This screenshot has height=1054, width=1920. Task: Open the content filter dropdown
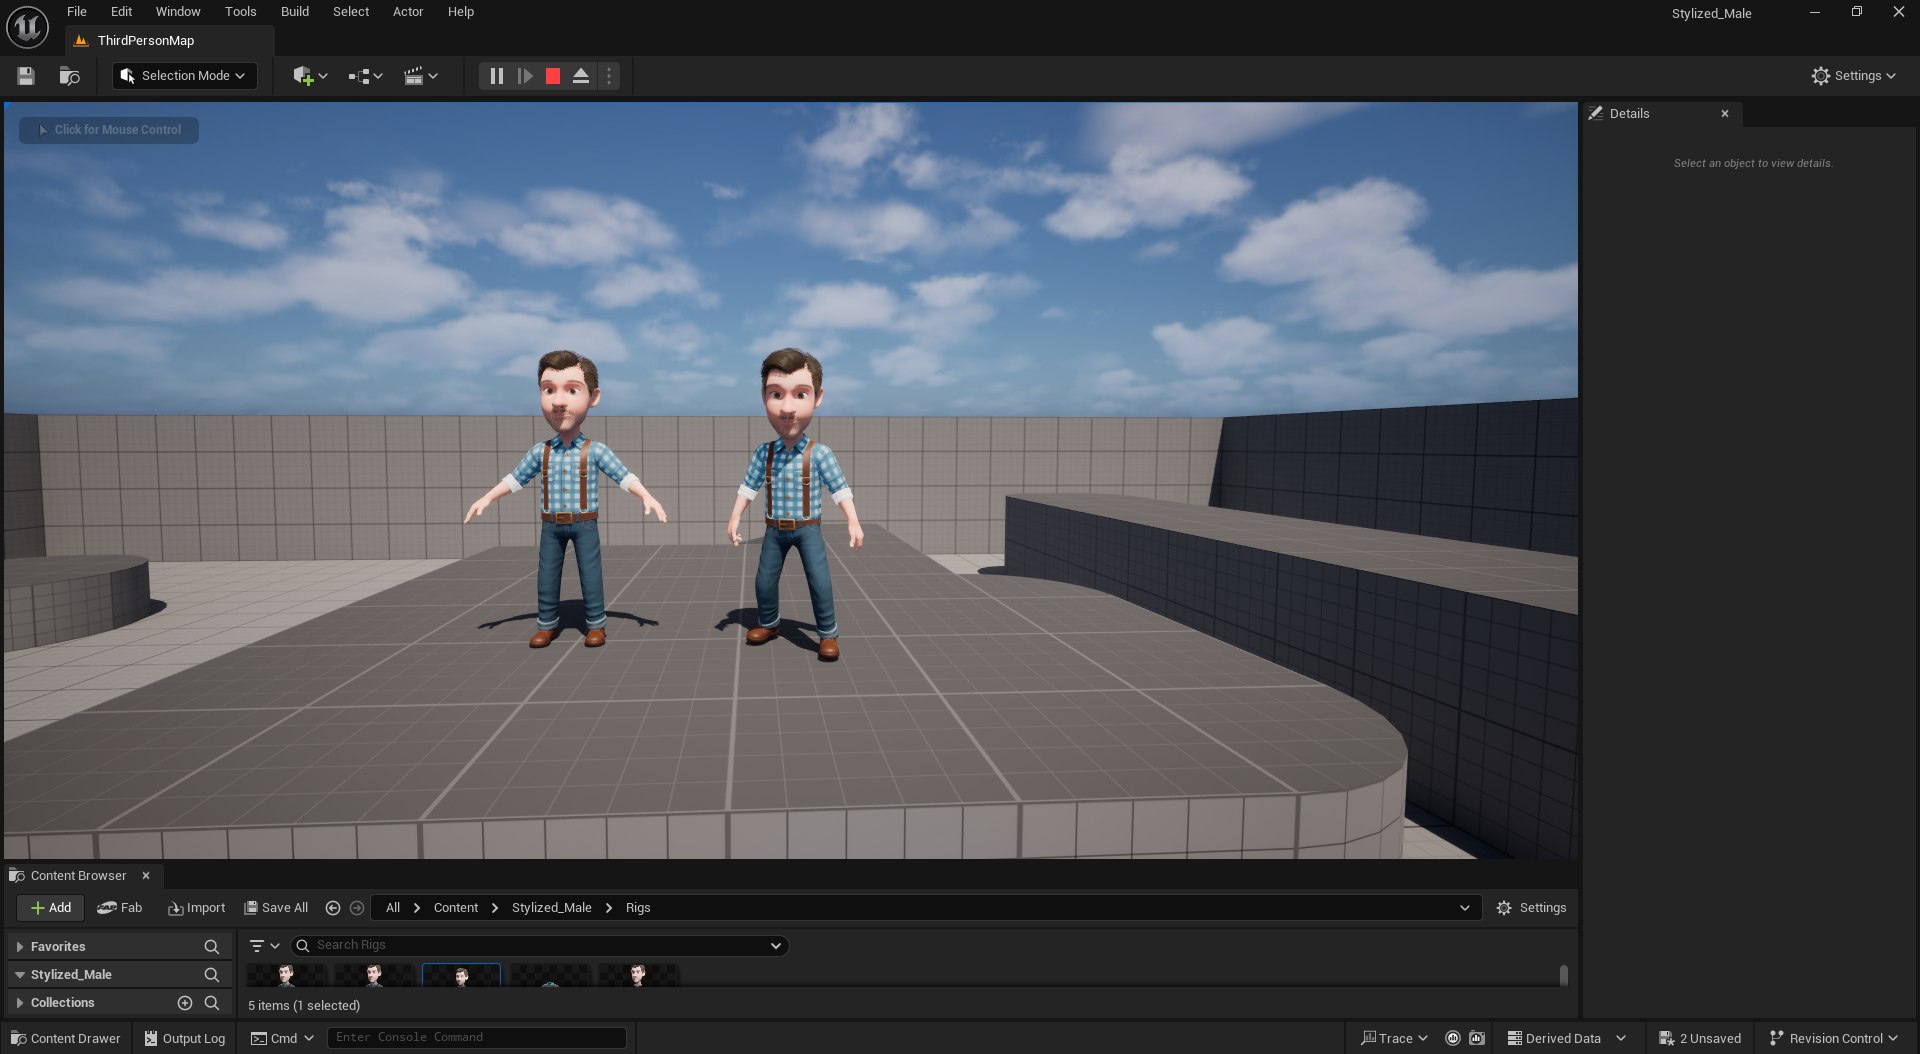pyautogui.click(x=264, y=946)
